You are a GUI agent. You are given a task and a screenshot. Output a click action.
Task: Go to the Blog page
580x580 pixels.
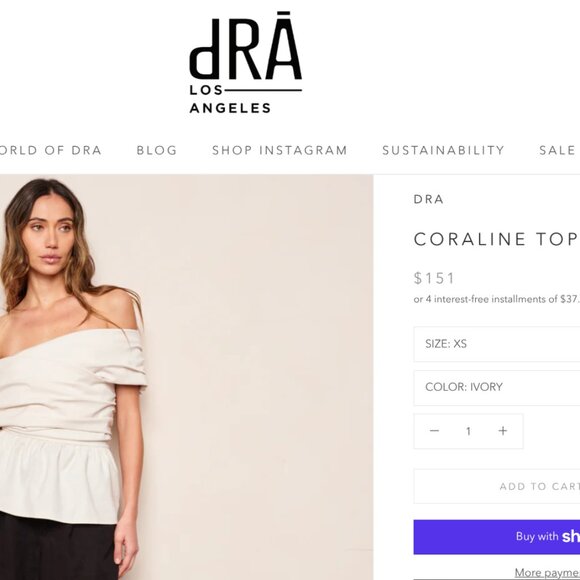pos(157,151)
